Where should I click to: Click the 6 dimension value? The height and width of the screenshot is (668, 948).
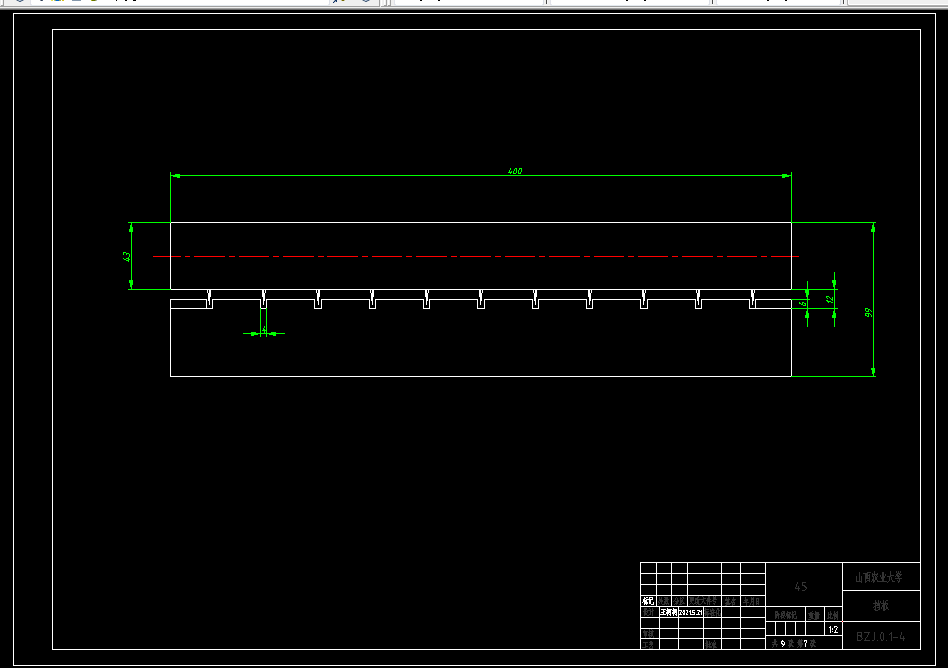coord(804,303)
